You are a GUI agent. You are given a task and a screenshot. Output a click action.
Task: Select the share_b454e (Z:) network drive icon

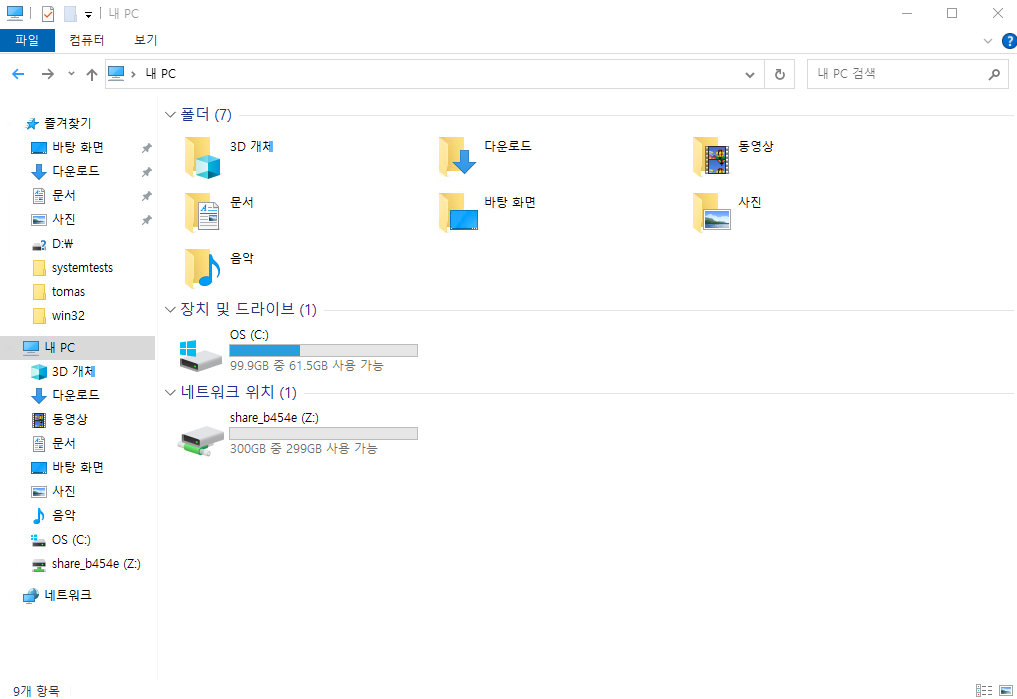tap(200, 441)
